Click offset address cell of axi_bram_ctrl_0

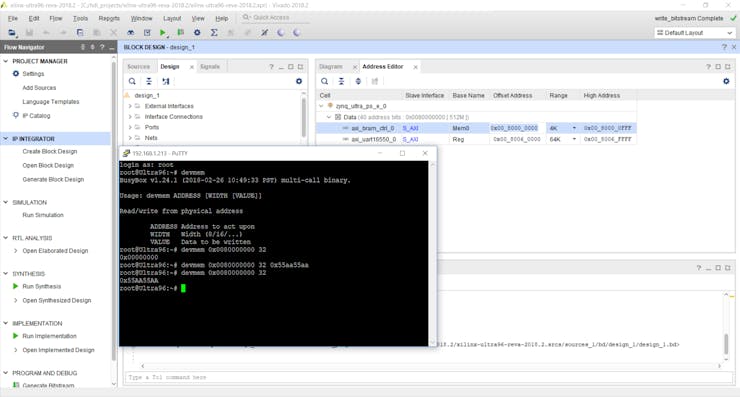514,128
